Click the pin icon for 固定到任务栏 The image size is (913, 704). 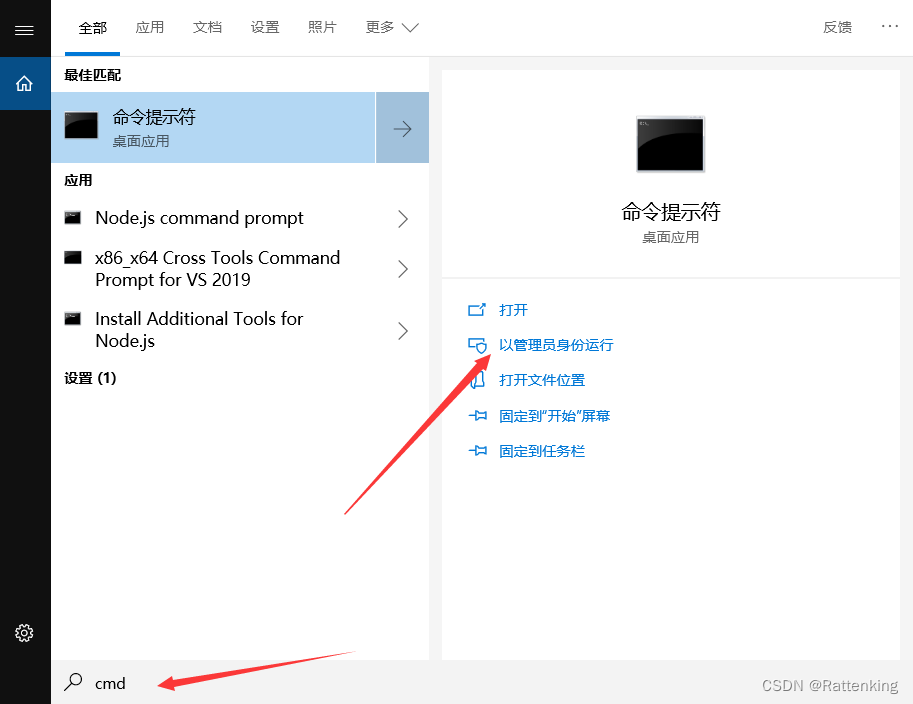pyautogui.click(x=477, y=451)
